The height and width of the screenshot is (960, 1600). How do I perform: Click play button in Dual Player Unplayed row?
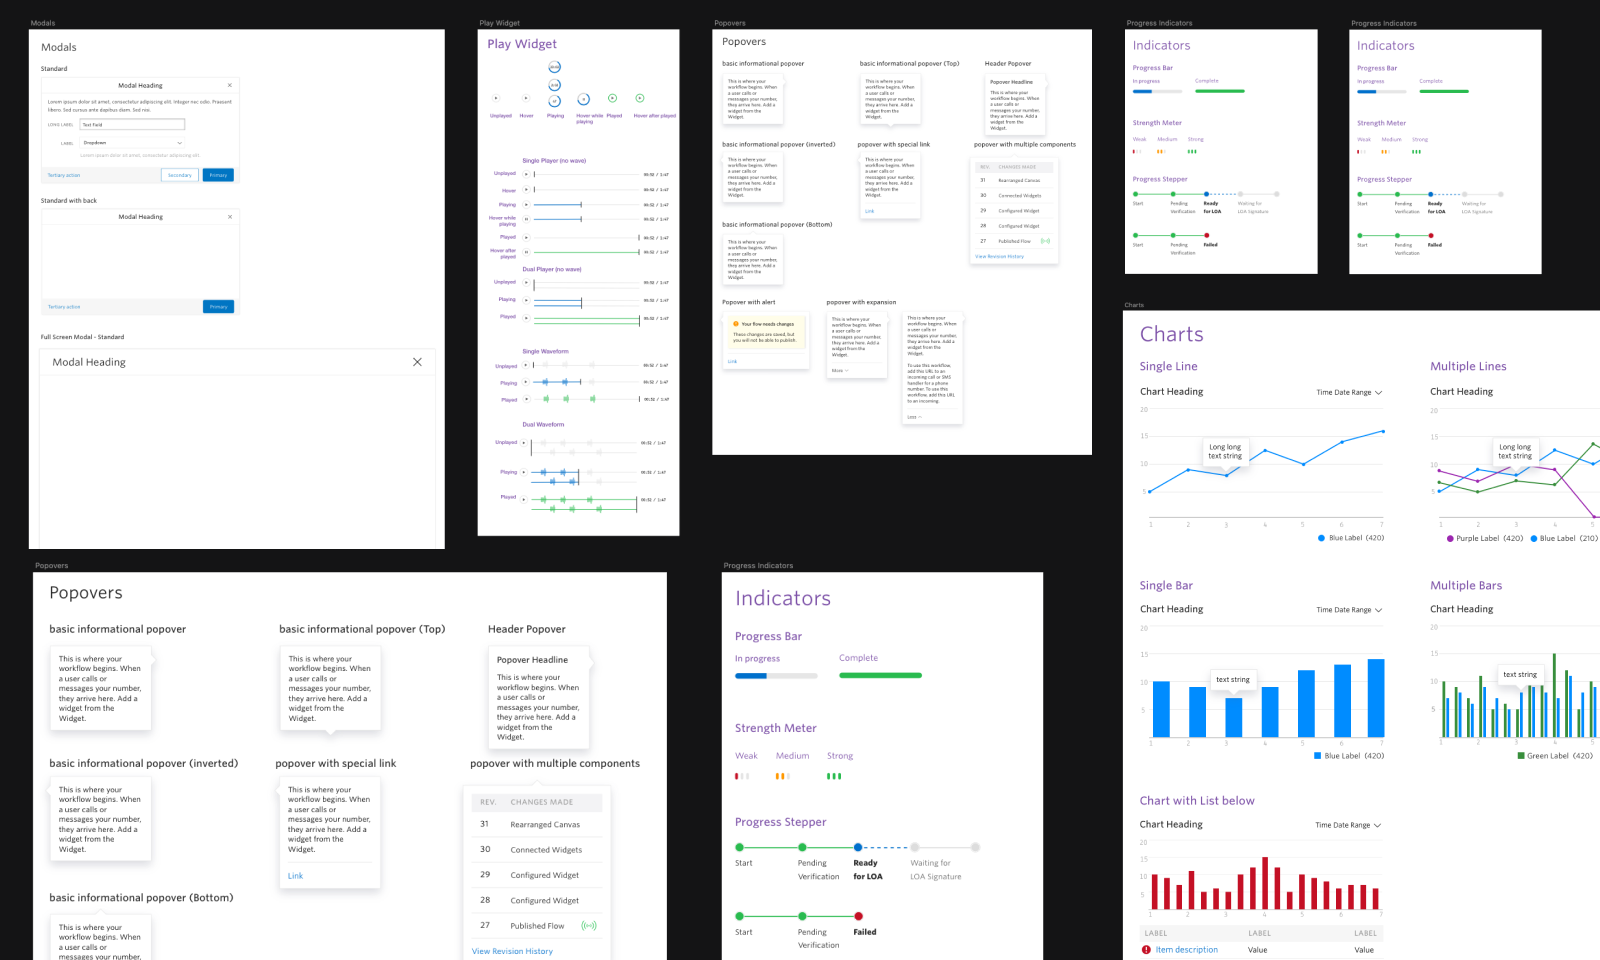pyautogui.click(x=526, y=282)
